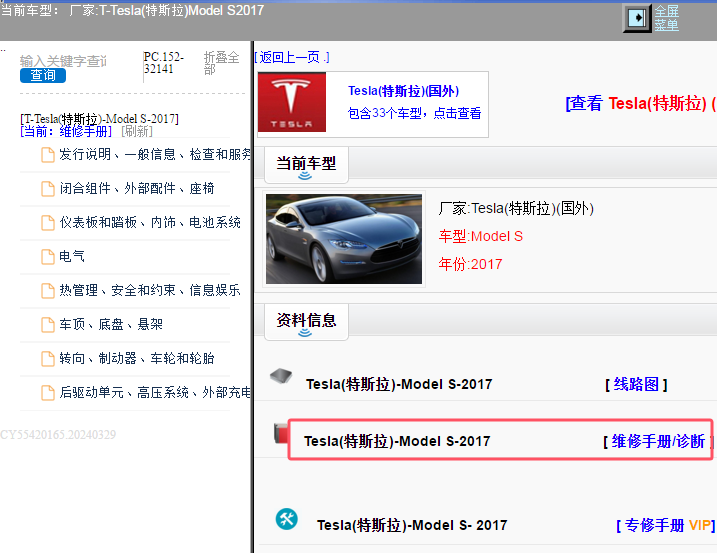The image size is (717, 553).
Task: Click the keyword search input field
Action: (63, 61)
